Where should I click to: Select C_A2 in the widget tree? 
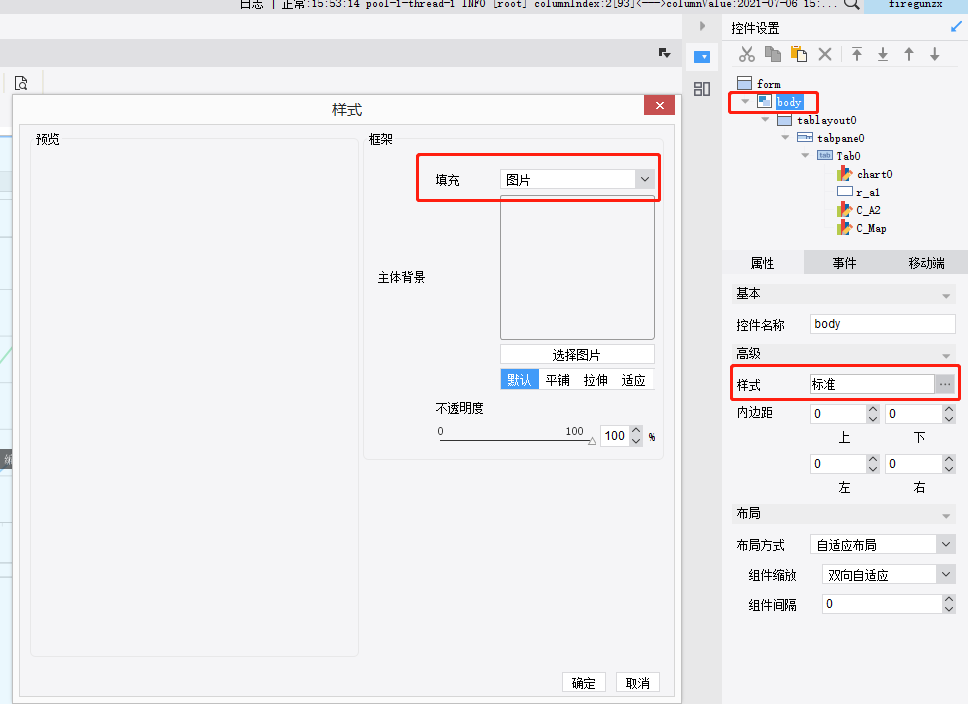click(868, 210)
